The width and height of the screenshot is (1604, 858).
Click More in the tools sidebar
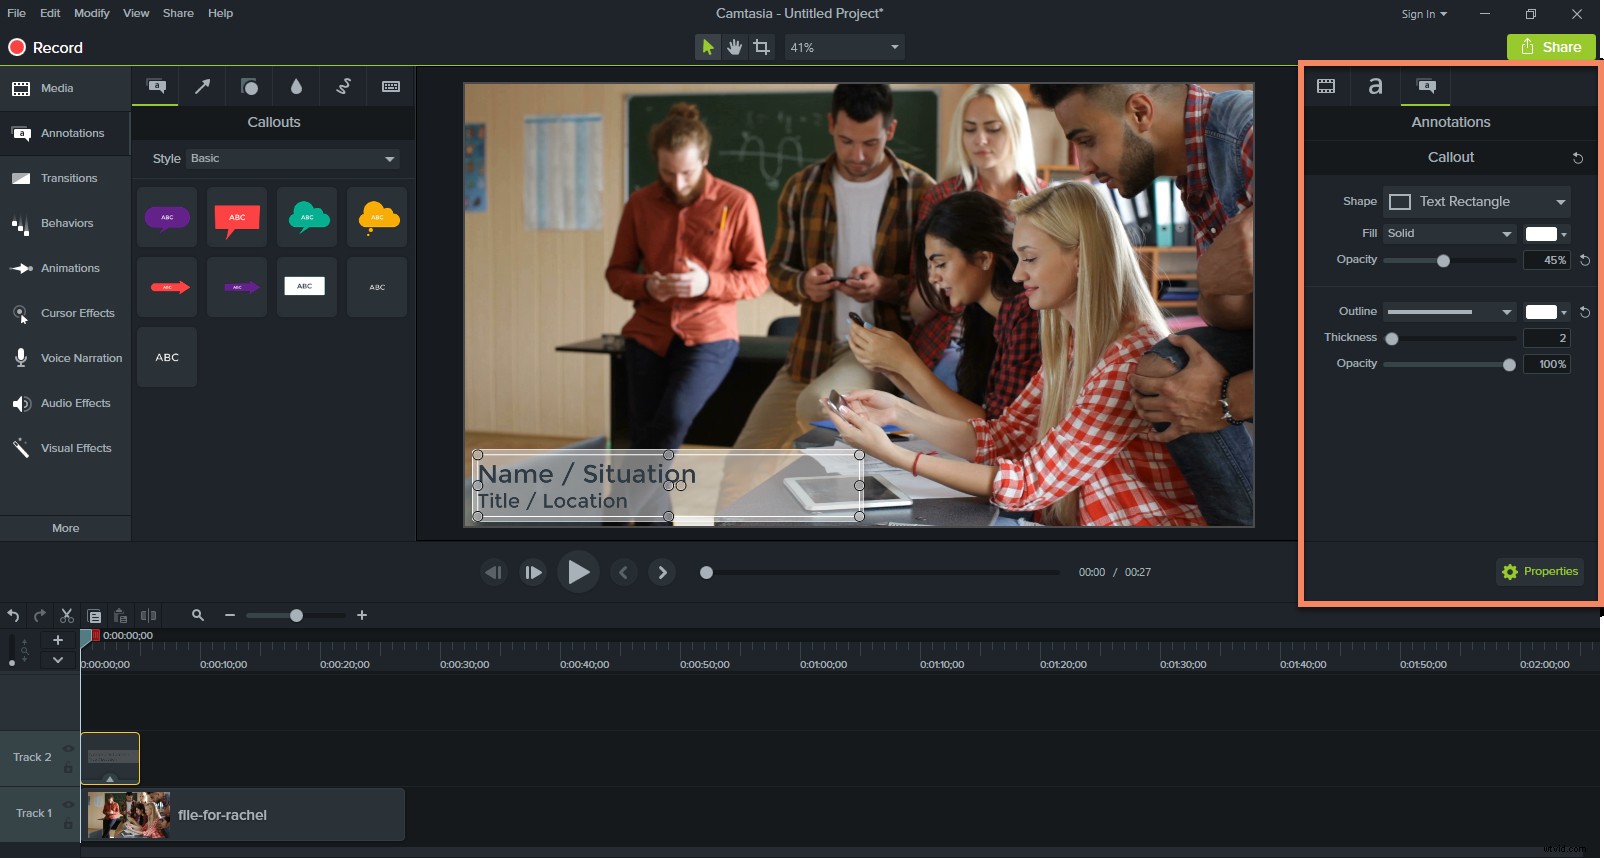[65, 528]
